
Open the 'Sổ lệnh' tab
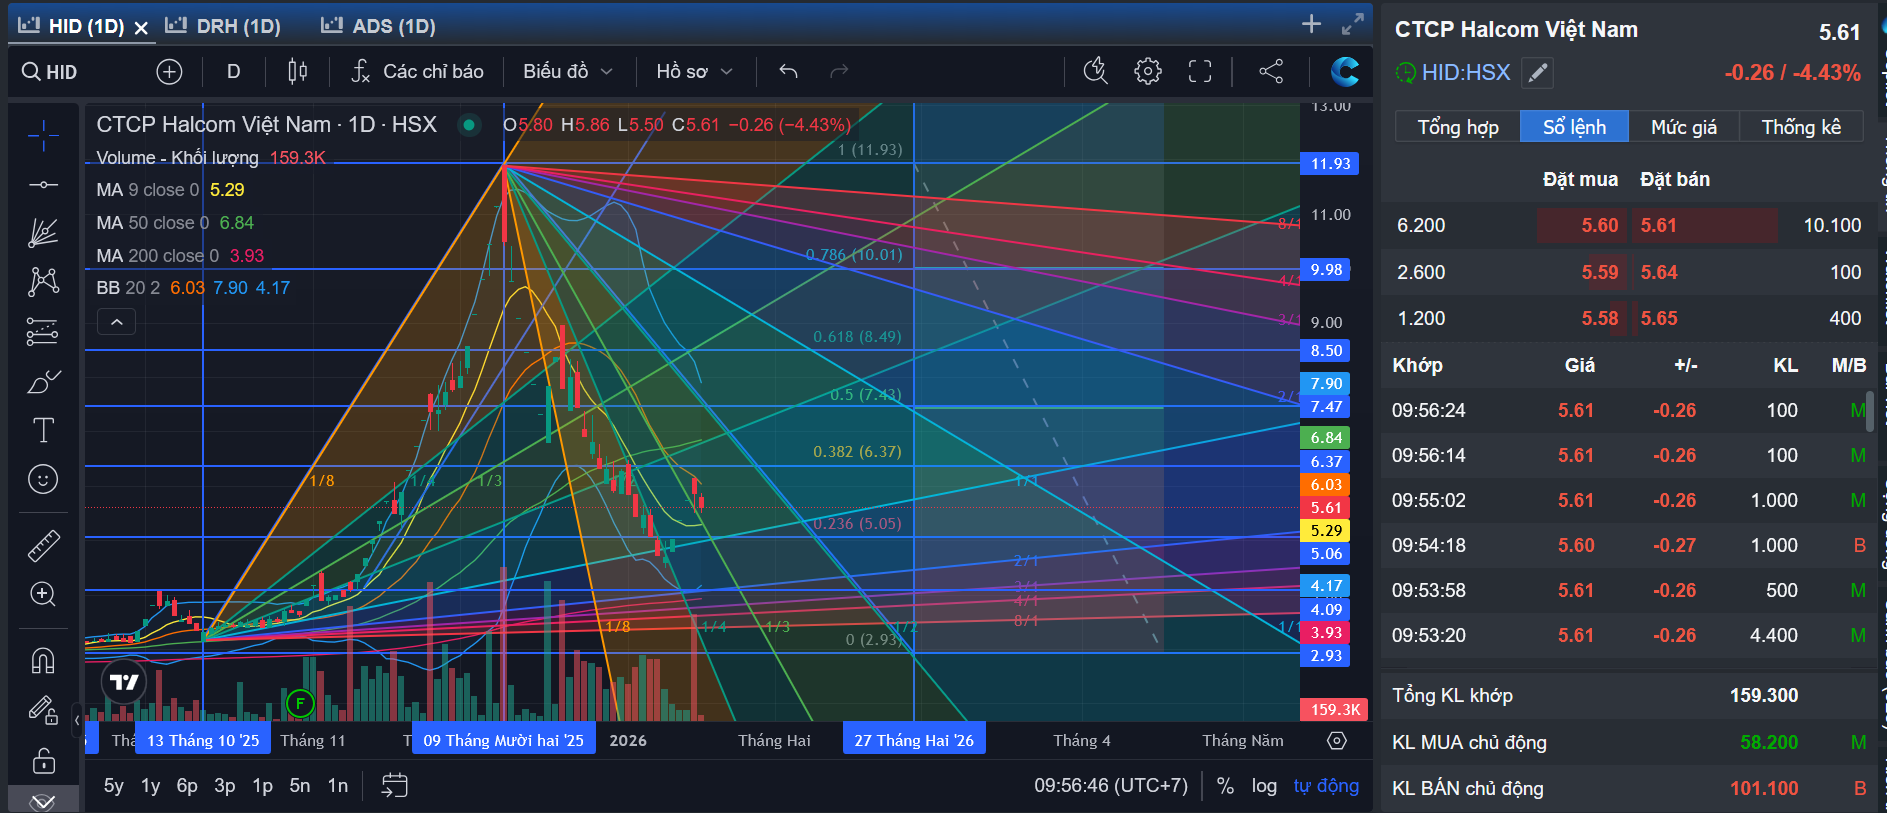[x=1574, y=127]
